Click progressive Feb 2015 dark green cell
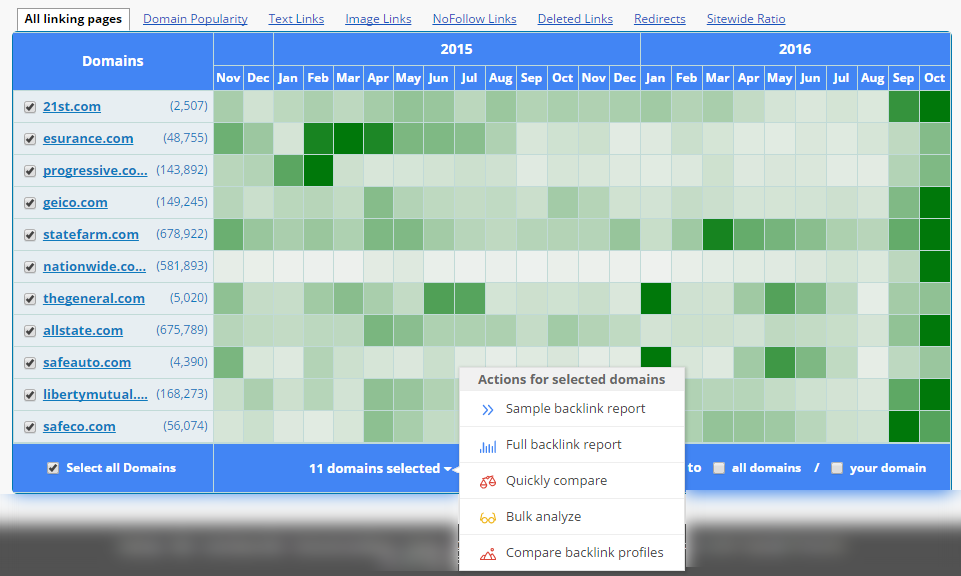 point(318,170)
